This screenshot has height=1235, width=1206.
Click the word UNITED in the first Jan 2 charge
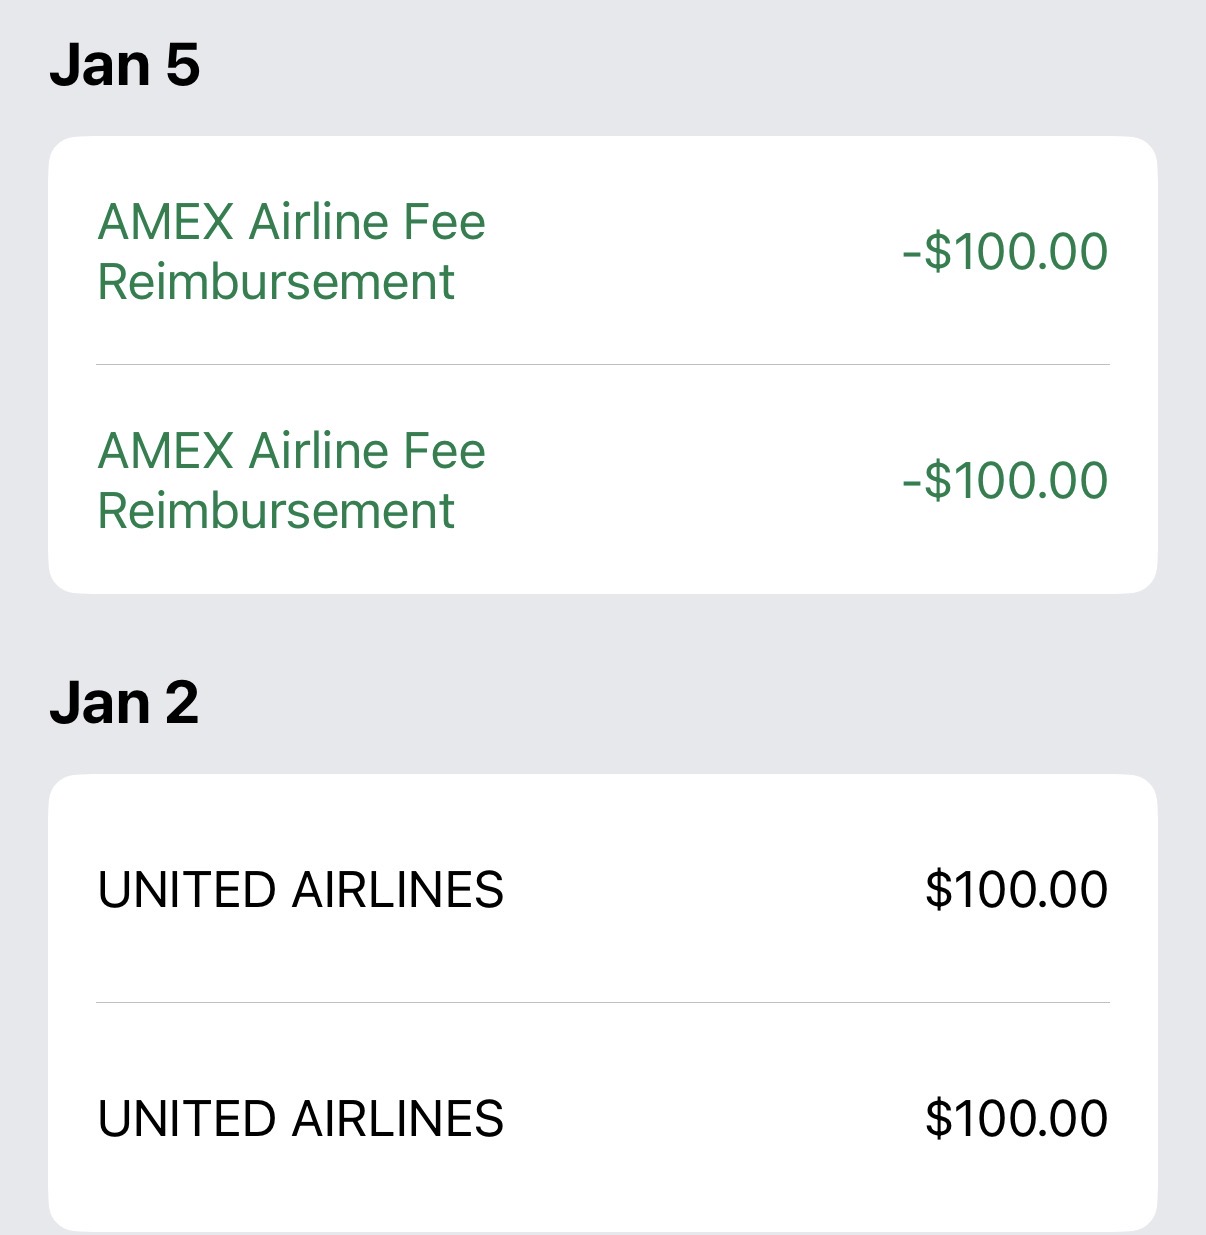(186, 890)
